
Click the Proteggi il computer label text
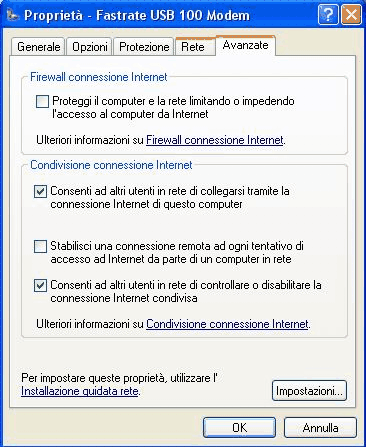click(173, 107)
